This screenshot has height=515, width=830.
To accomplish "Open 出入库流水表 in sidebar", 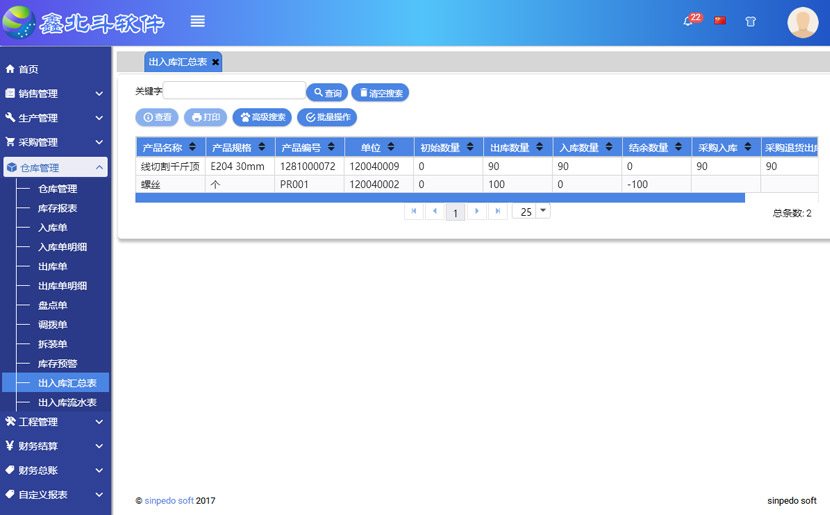I will [x=67, y=402].
